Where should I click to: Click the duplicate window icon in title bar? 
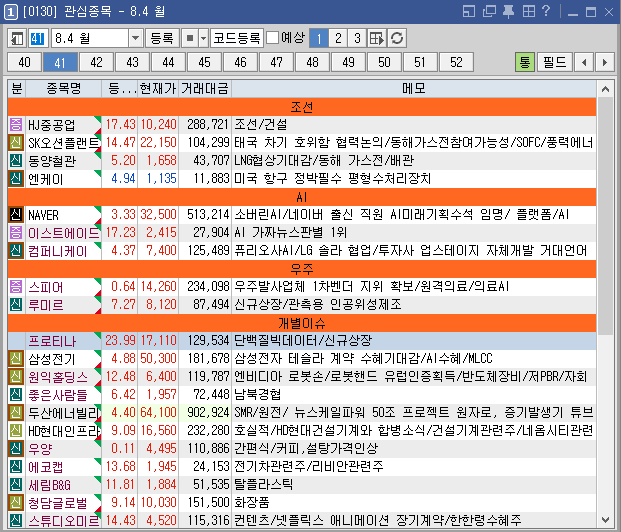(x=489, y=11)
